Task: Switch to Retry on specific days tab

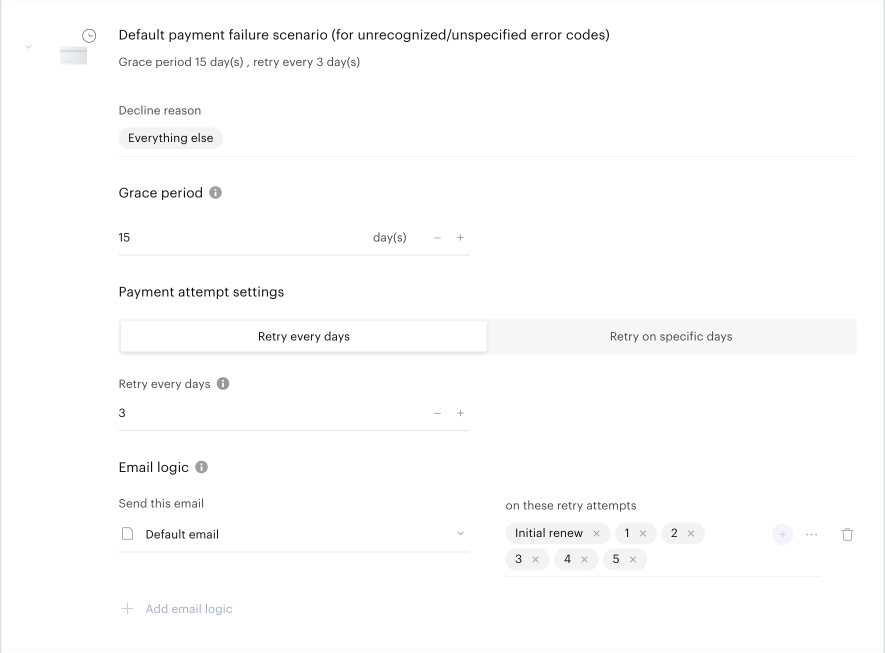Action: [671, 336]
